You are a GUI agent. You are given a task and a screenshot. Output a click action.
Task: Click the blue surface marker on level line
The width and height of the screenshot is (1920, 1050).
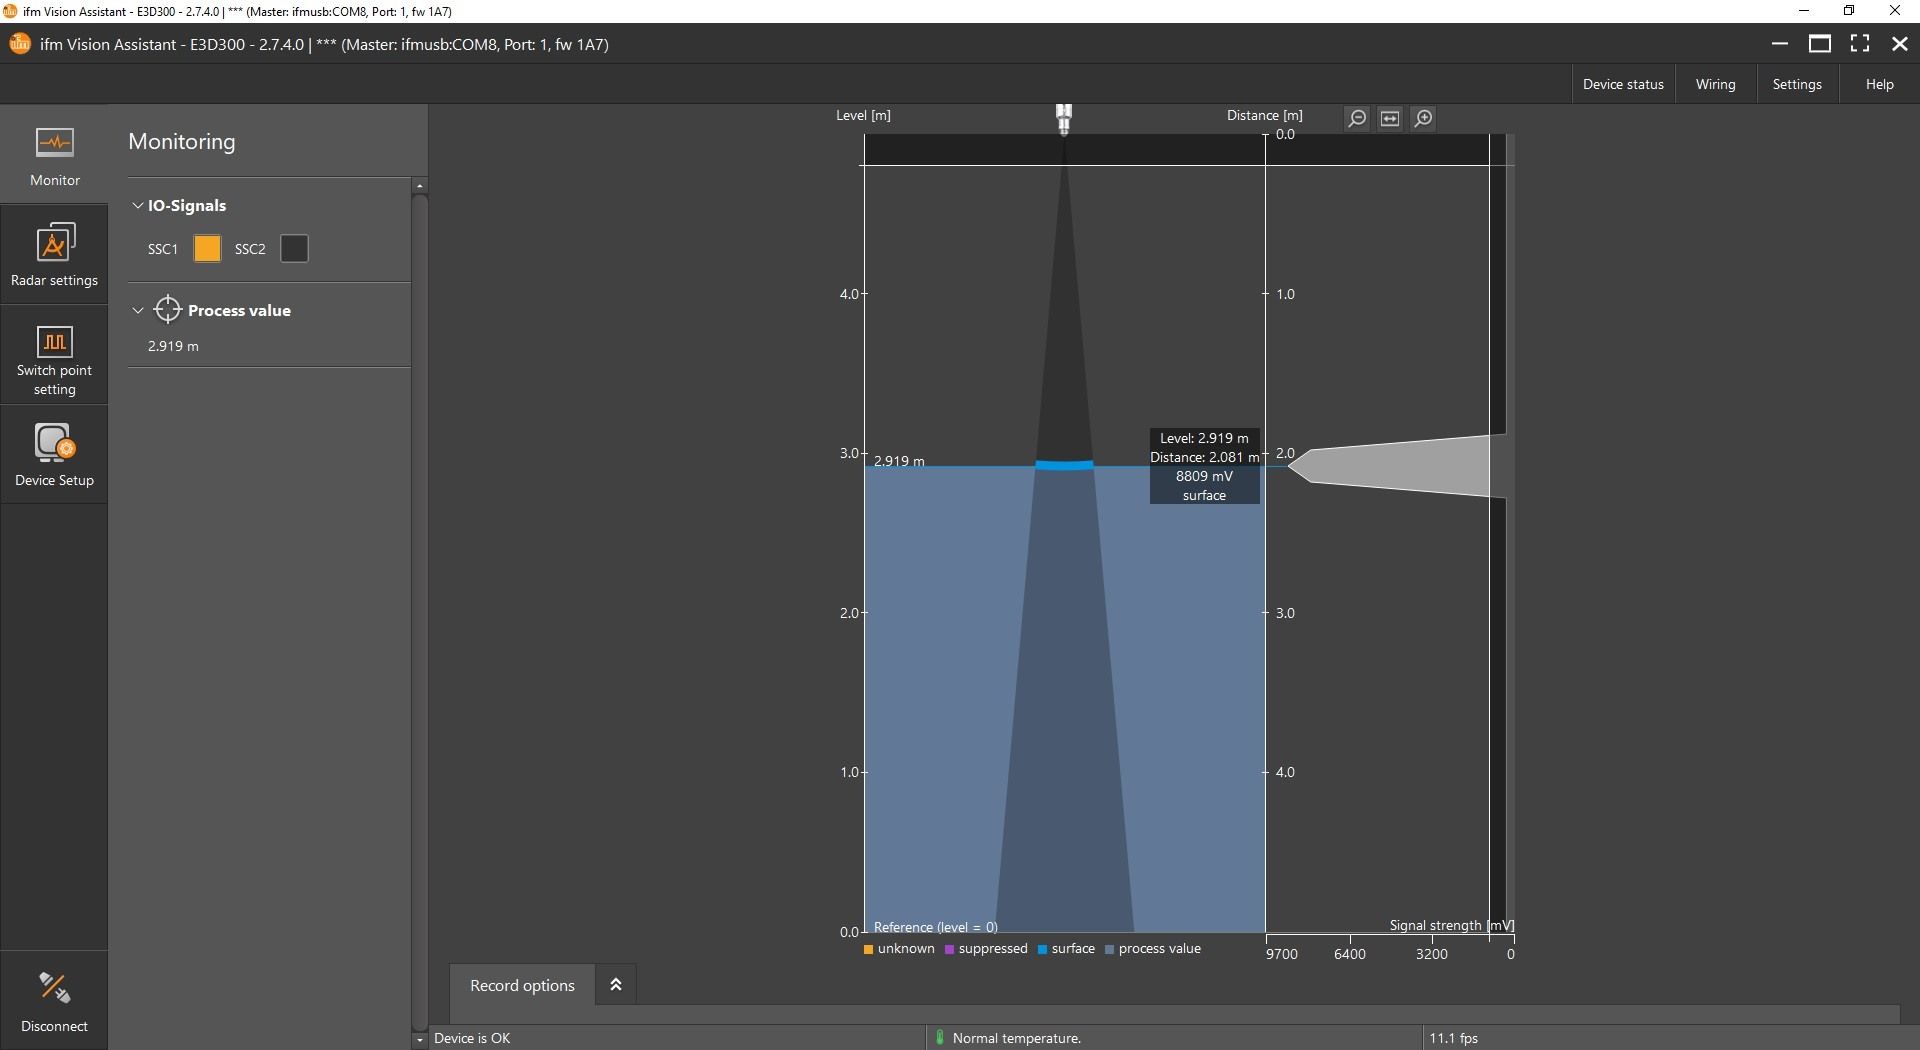click(1064, 465)
